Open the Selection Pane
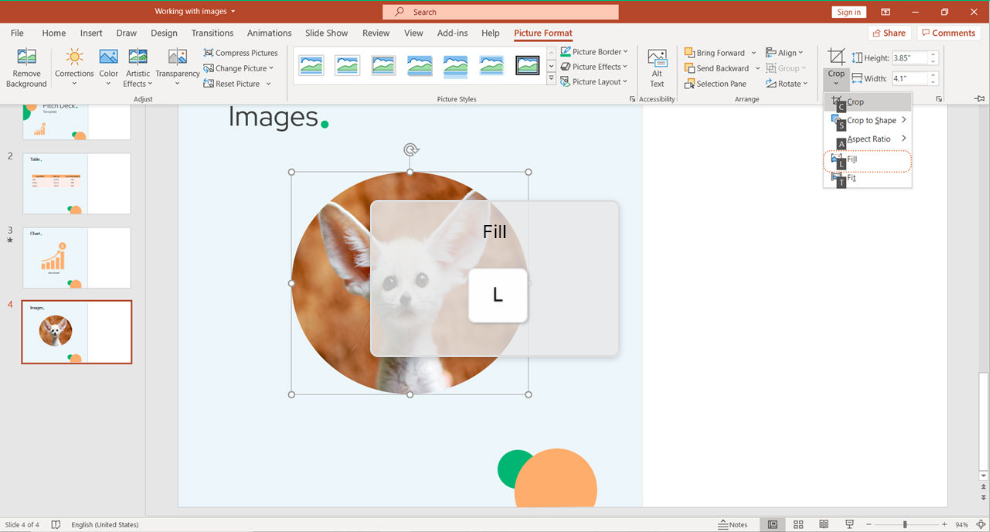 click(x=715, y=84)
